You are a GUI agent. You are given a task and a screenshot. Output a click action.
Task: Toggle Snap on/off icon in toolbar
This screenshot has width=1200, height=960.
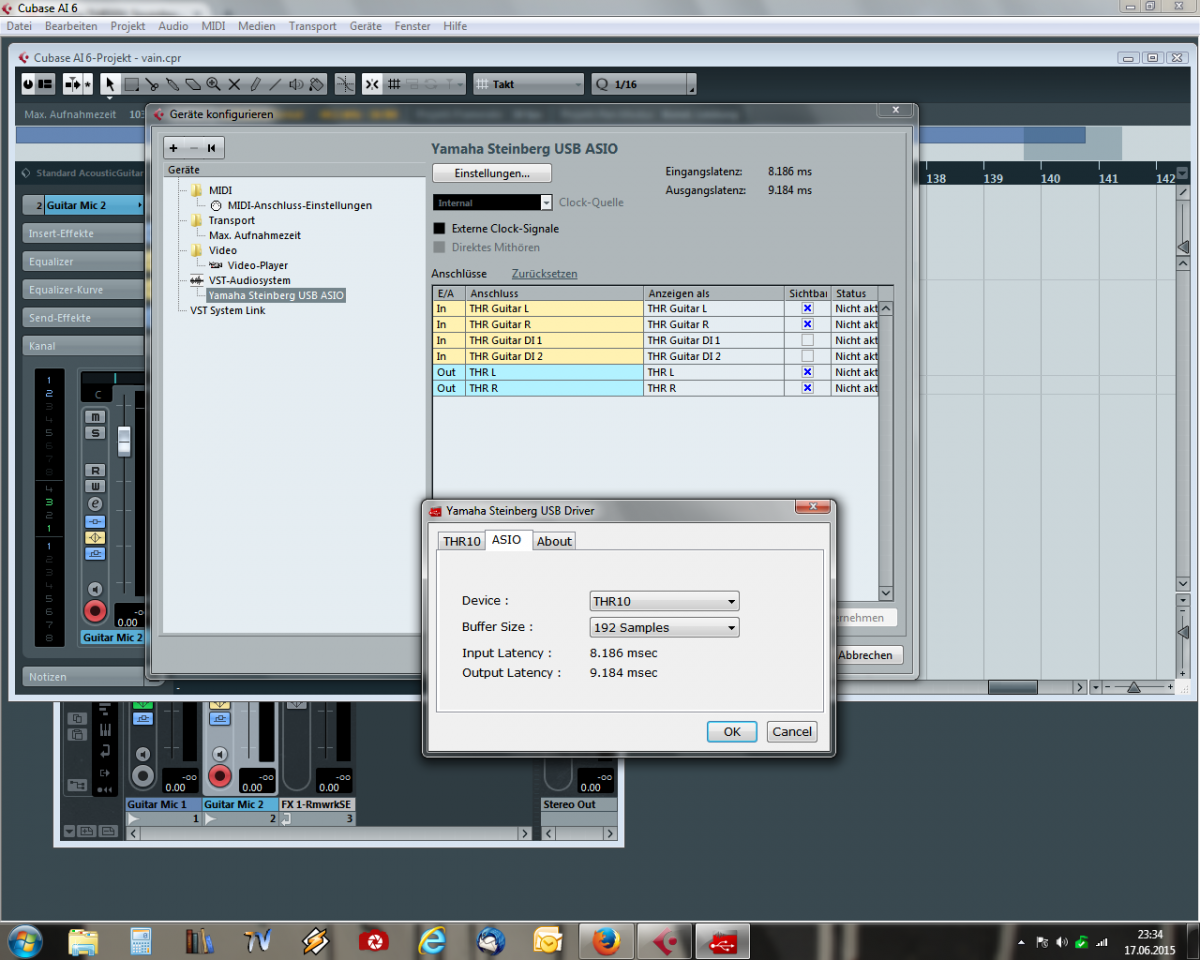372,84
